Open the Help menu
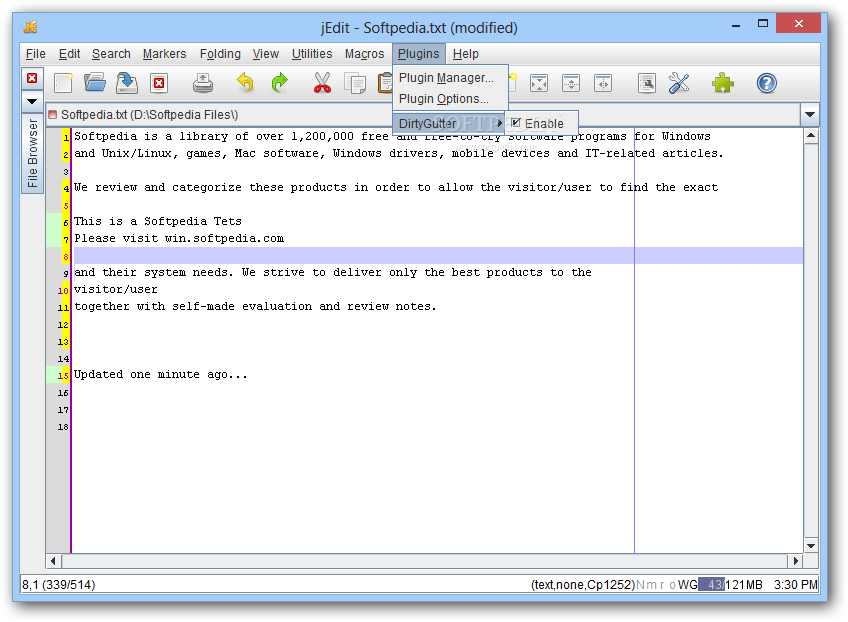 coord(466,54)
